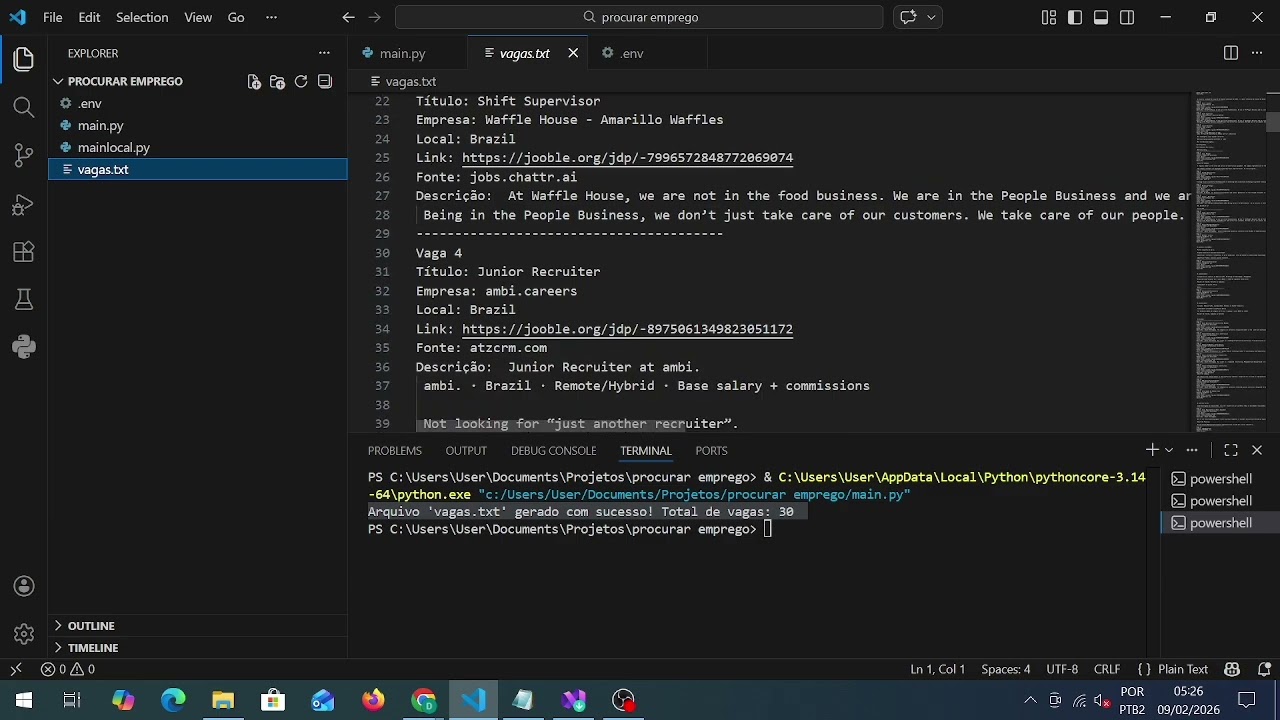Switch to the OUTPUT panel tab
Image resolution: width=1280 pixels, height=720 pixels.
pyautogui.click(x=466, y=451)
